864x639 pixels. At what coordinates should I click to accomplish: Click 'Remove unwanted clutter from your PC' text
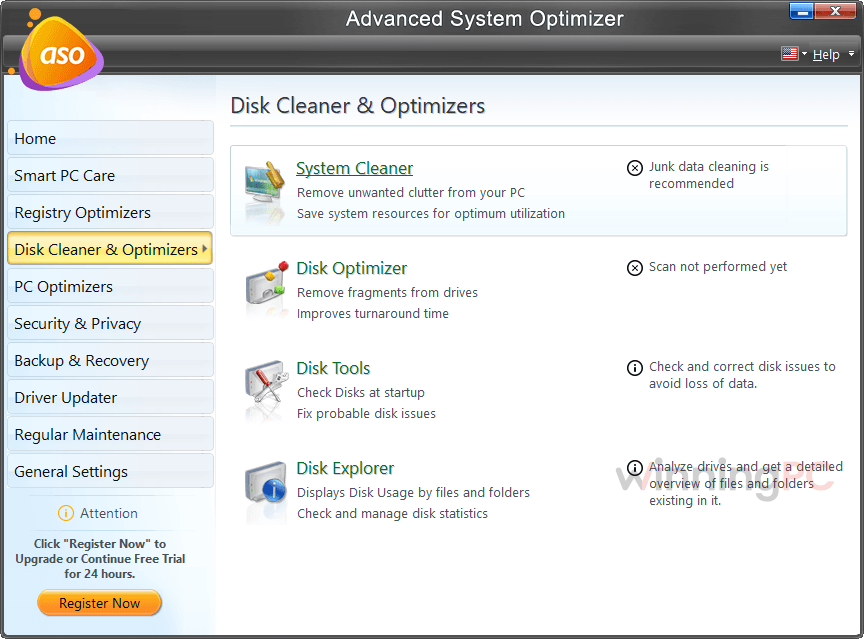411,192
